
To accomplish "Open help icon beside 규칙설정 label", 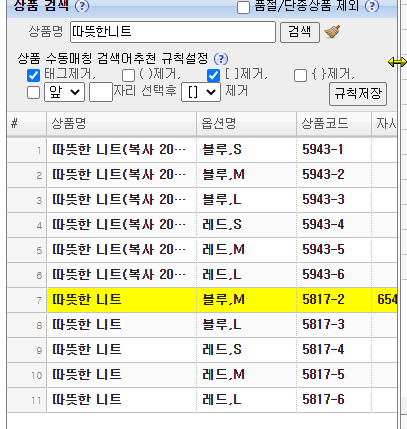I will [221, 59].
